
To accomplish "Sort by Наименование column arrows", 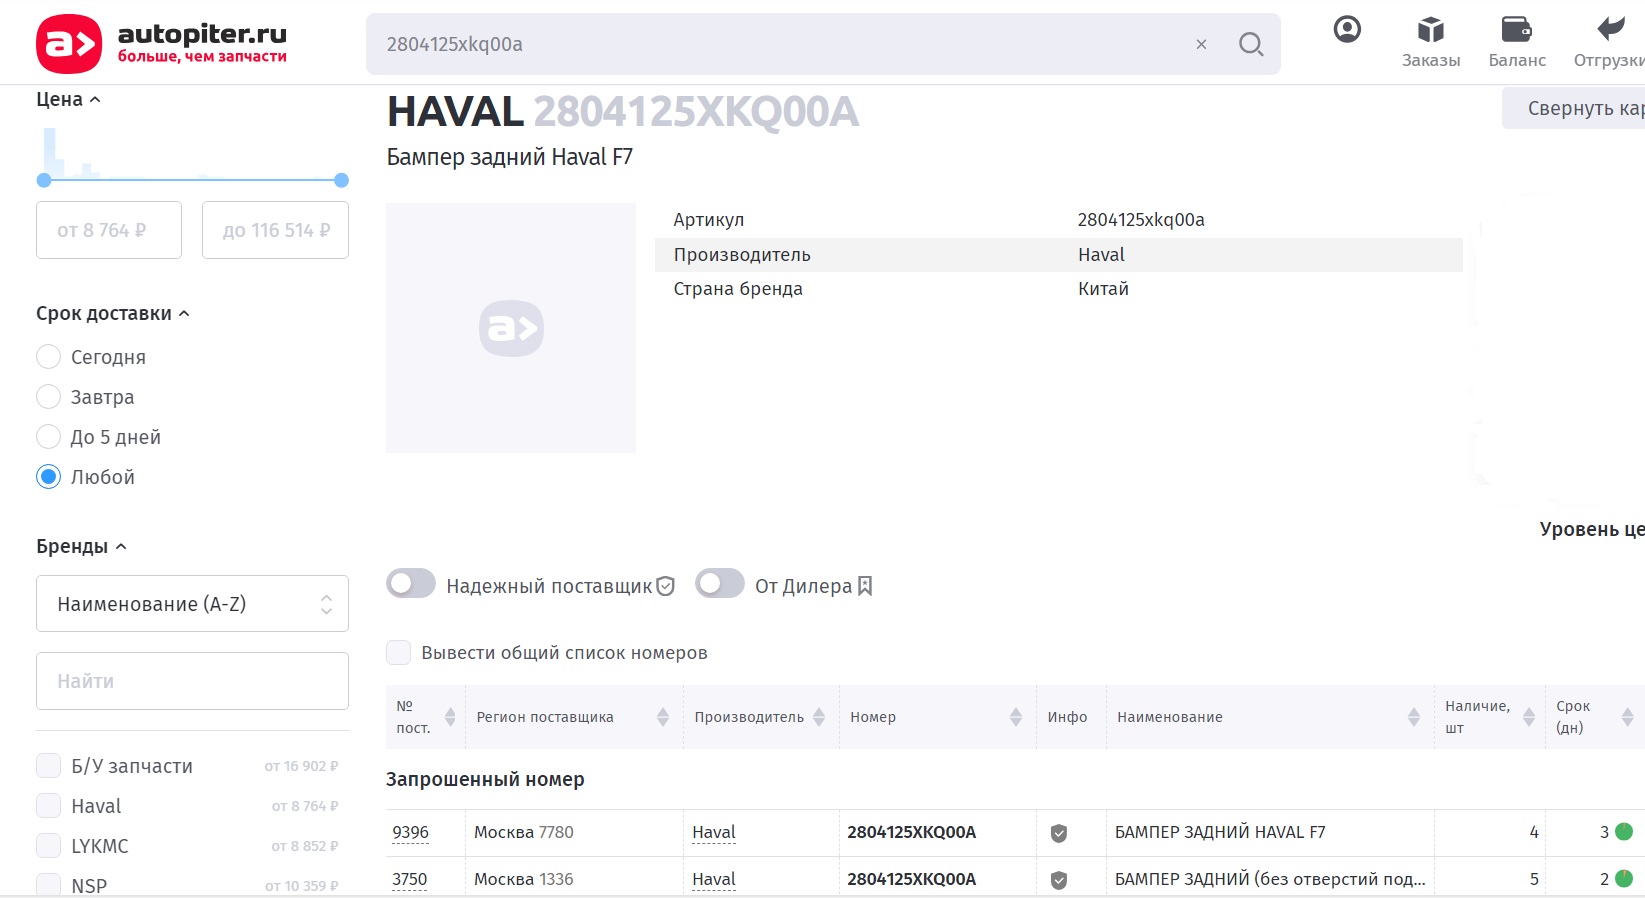I will 1414,717.
